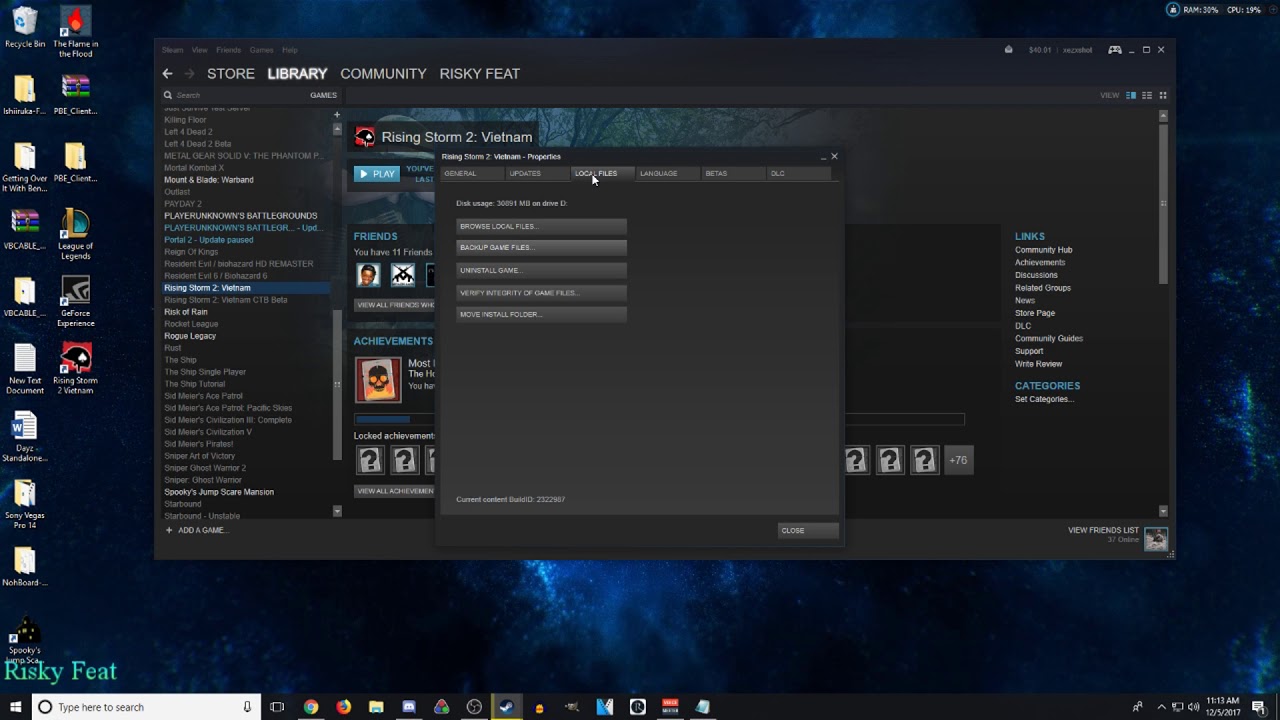Launch Big Picture mode controller icon
The height and width of the screenshot is (720, 1280).
[x=1115, y=50]
